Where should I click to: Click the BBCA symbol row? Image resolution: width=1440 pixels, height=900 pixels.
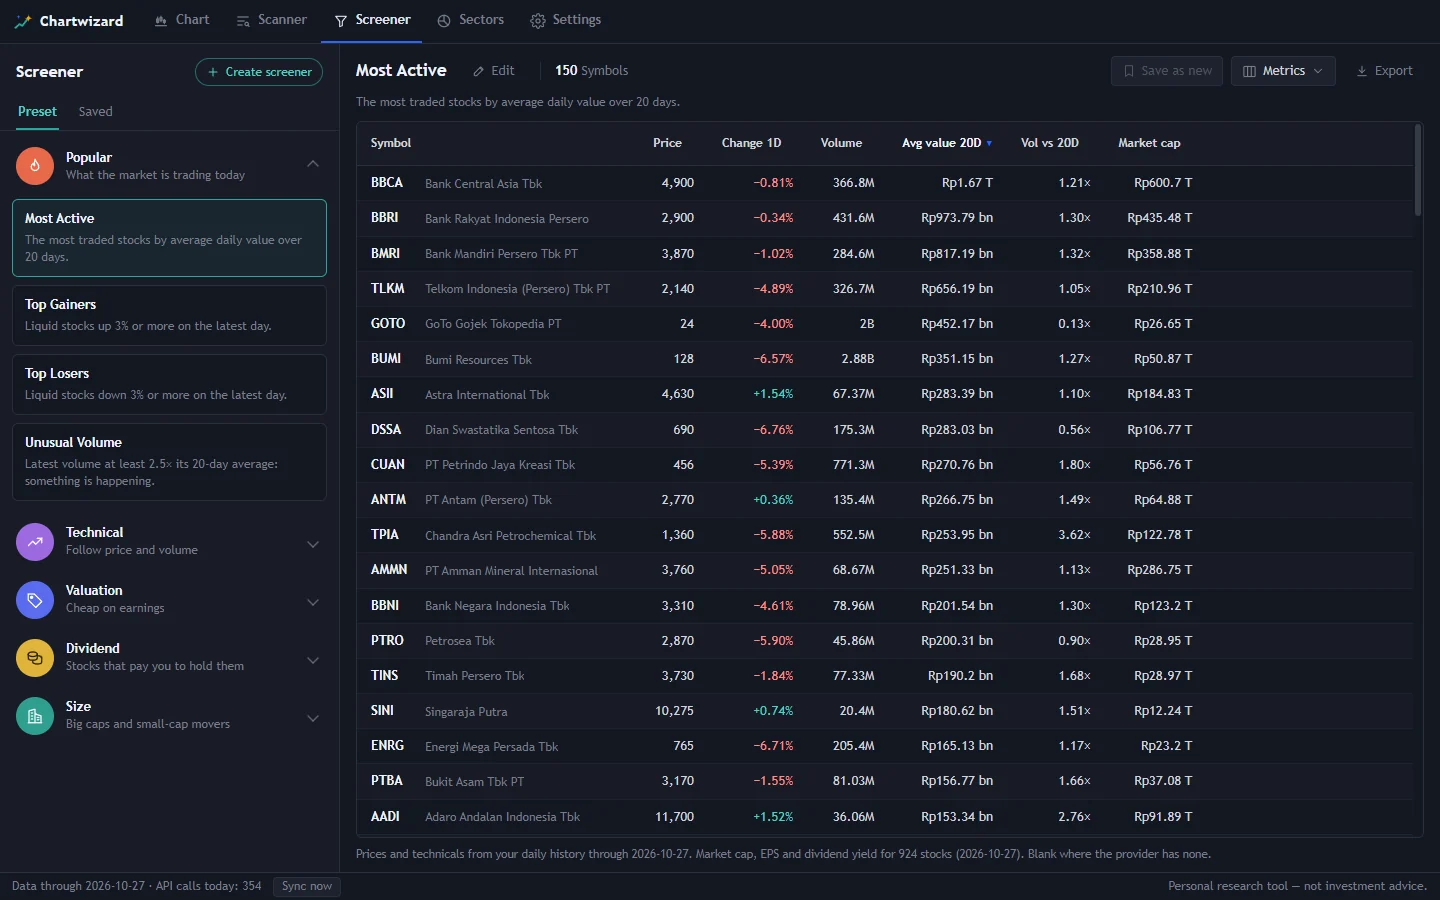[x=885, y=183]
